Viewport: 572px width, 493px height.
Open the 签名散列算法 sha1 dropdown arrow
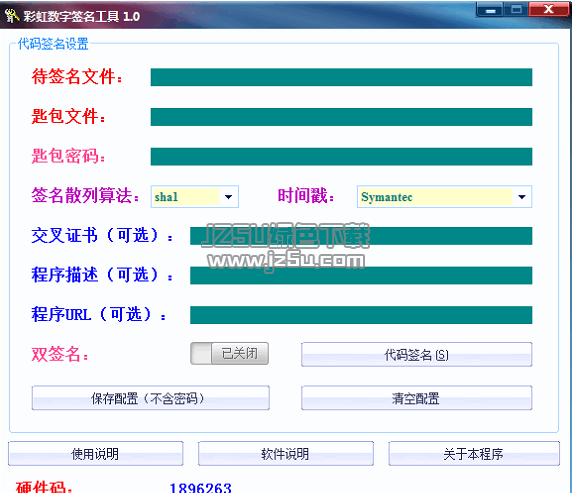coord(229,197)
